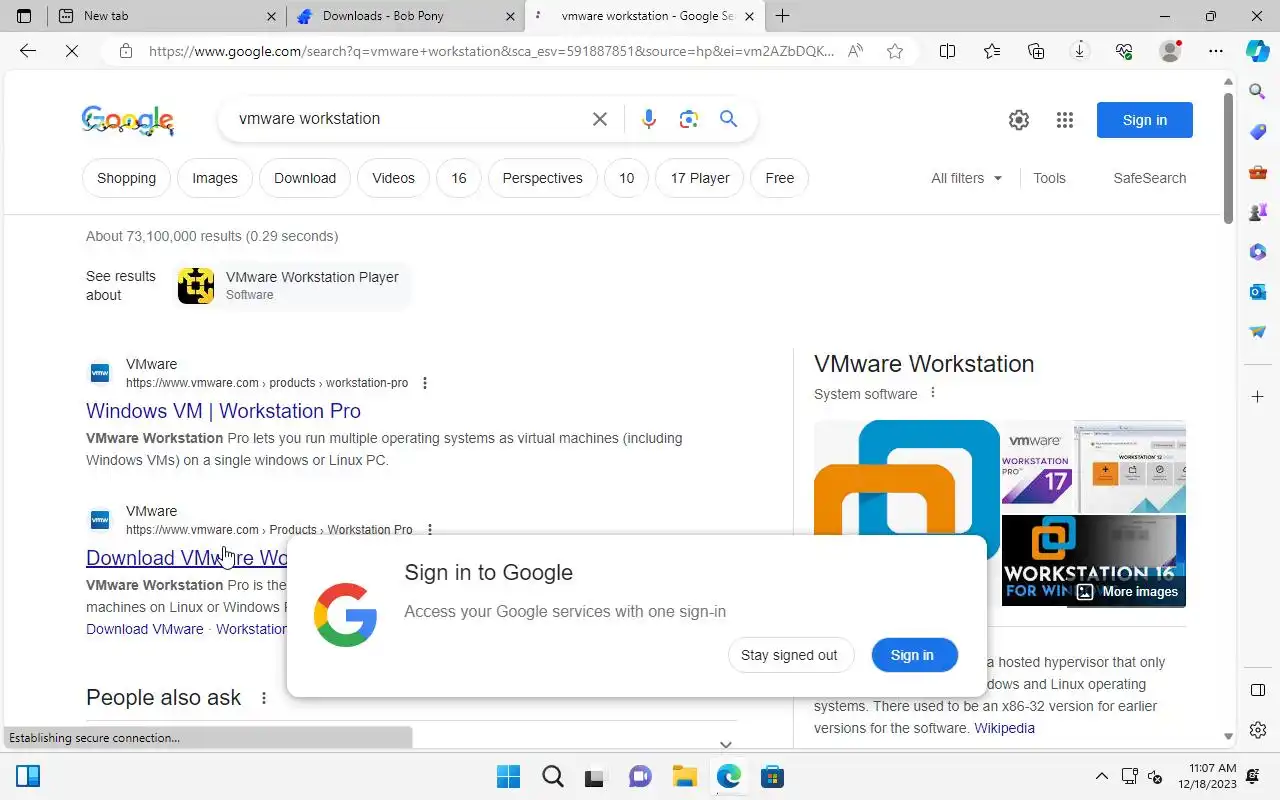Open Windows VM | Workstation Pro link
The image size is (1280, 800).
point(223,411)
